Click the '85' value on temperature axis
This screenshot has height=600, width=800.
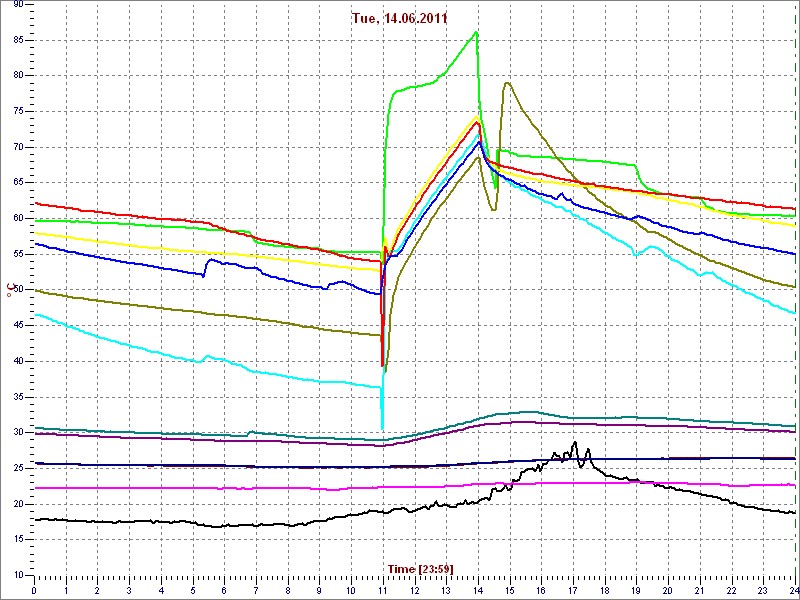18,40
